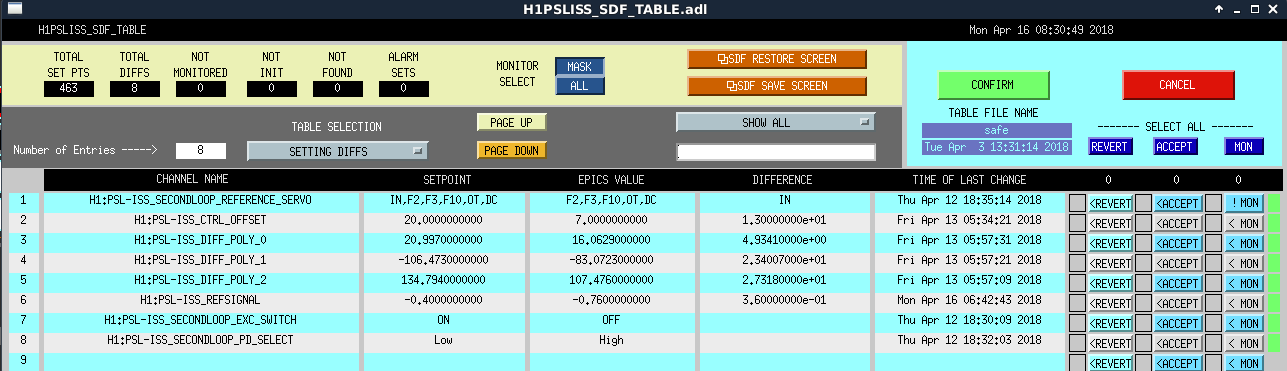The image size is (1287, 371).
Task: Tick accept checkbox for CTRL_OFFSET row
Action: click(x=1144, y=222)
